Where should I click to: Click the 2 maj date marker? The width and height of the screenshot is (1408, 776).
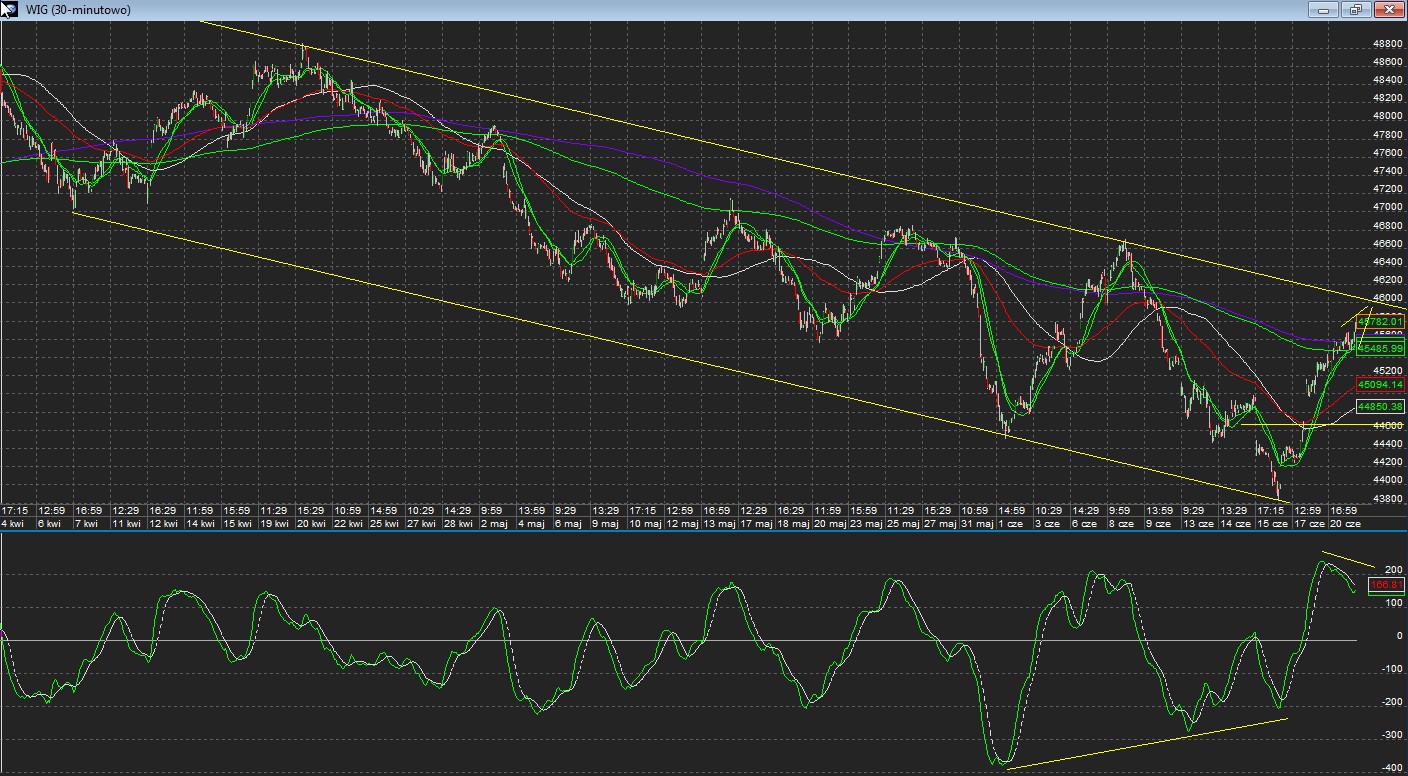(x=494, y=523)
